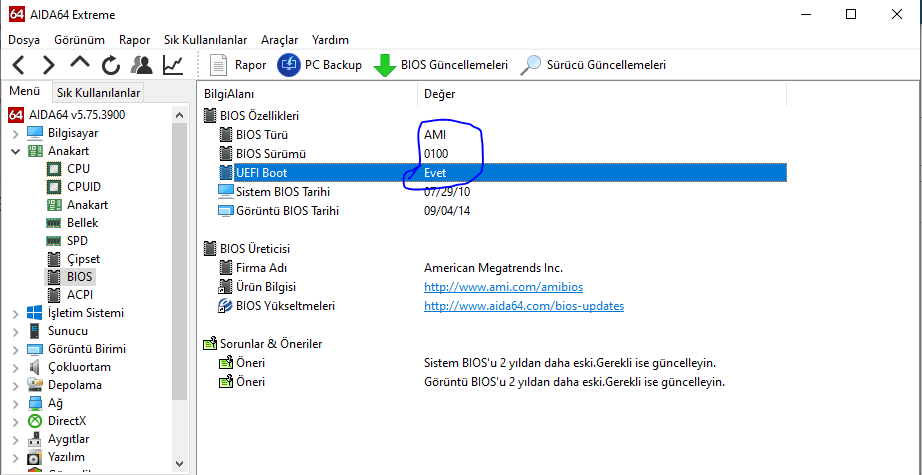Select the BIOS tree item

tap(79, 277)
